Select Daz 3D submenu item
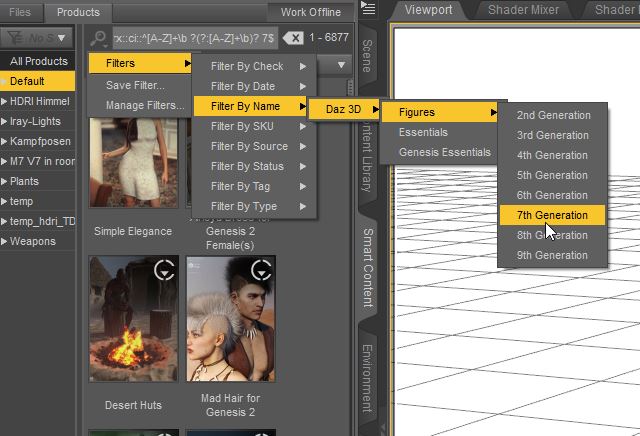 [344, 109]
